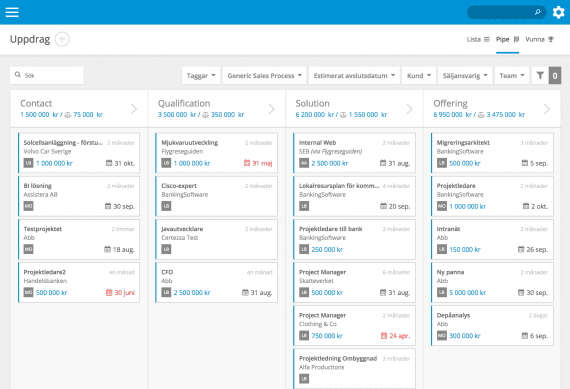Switch to the Vunna view tab

539,39
